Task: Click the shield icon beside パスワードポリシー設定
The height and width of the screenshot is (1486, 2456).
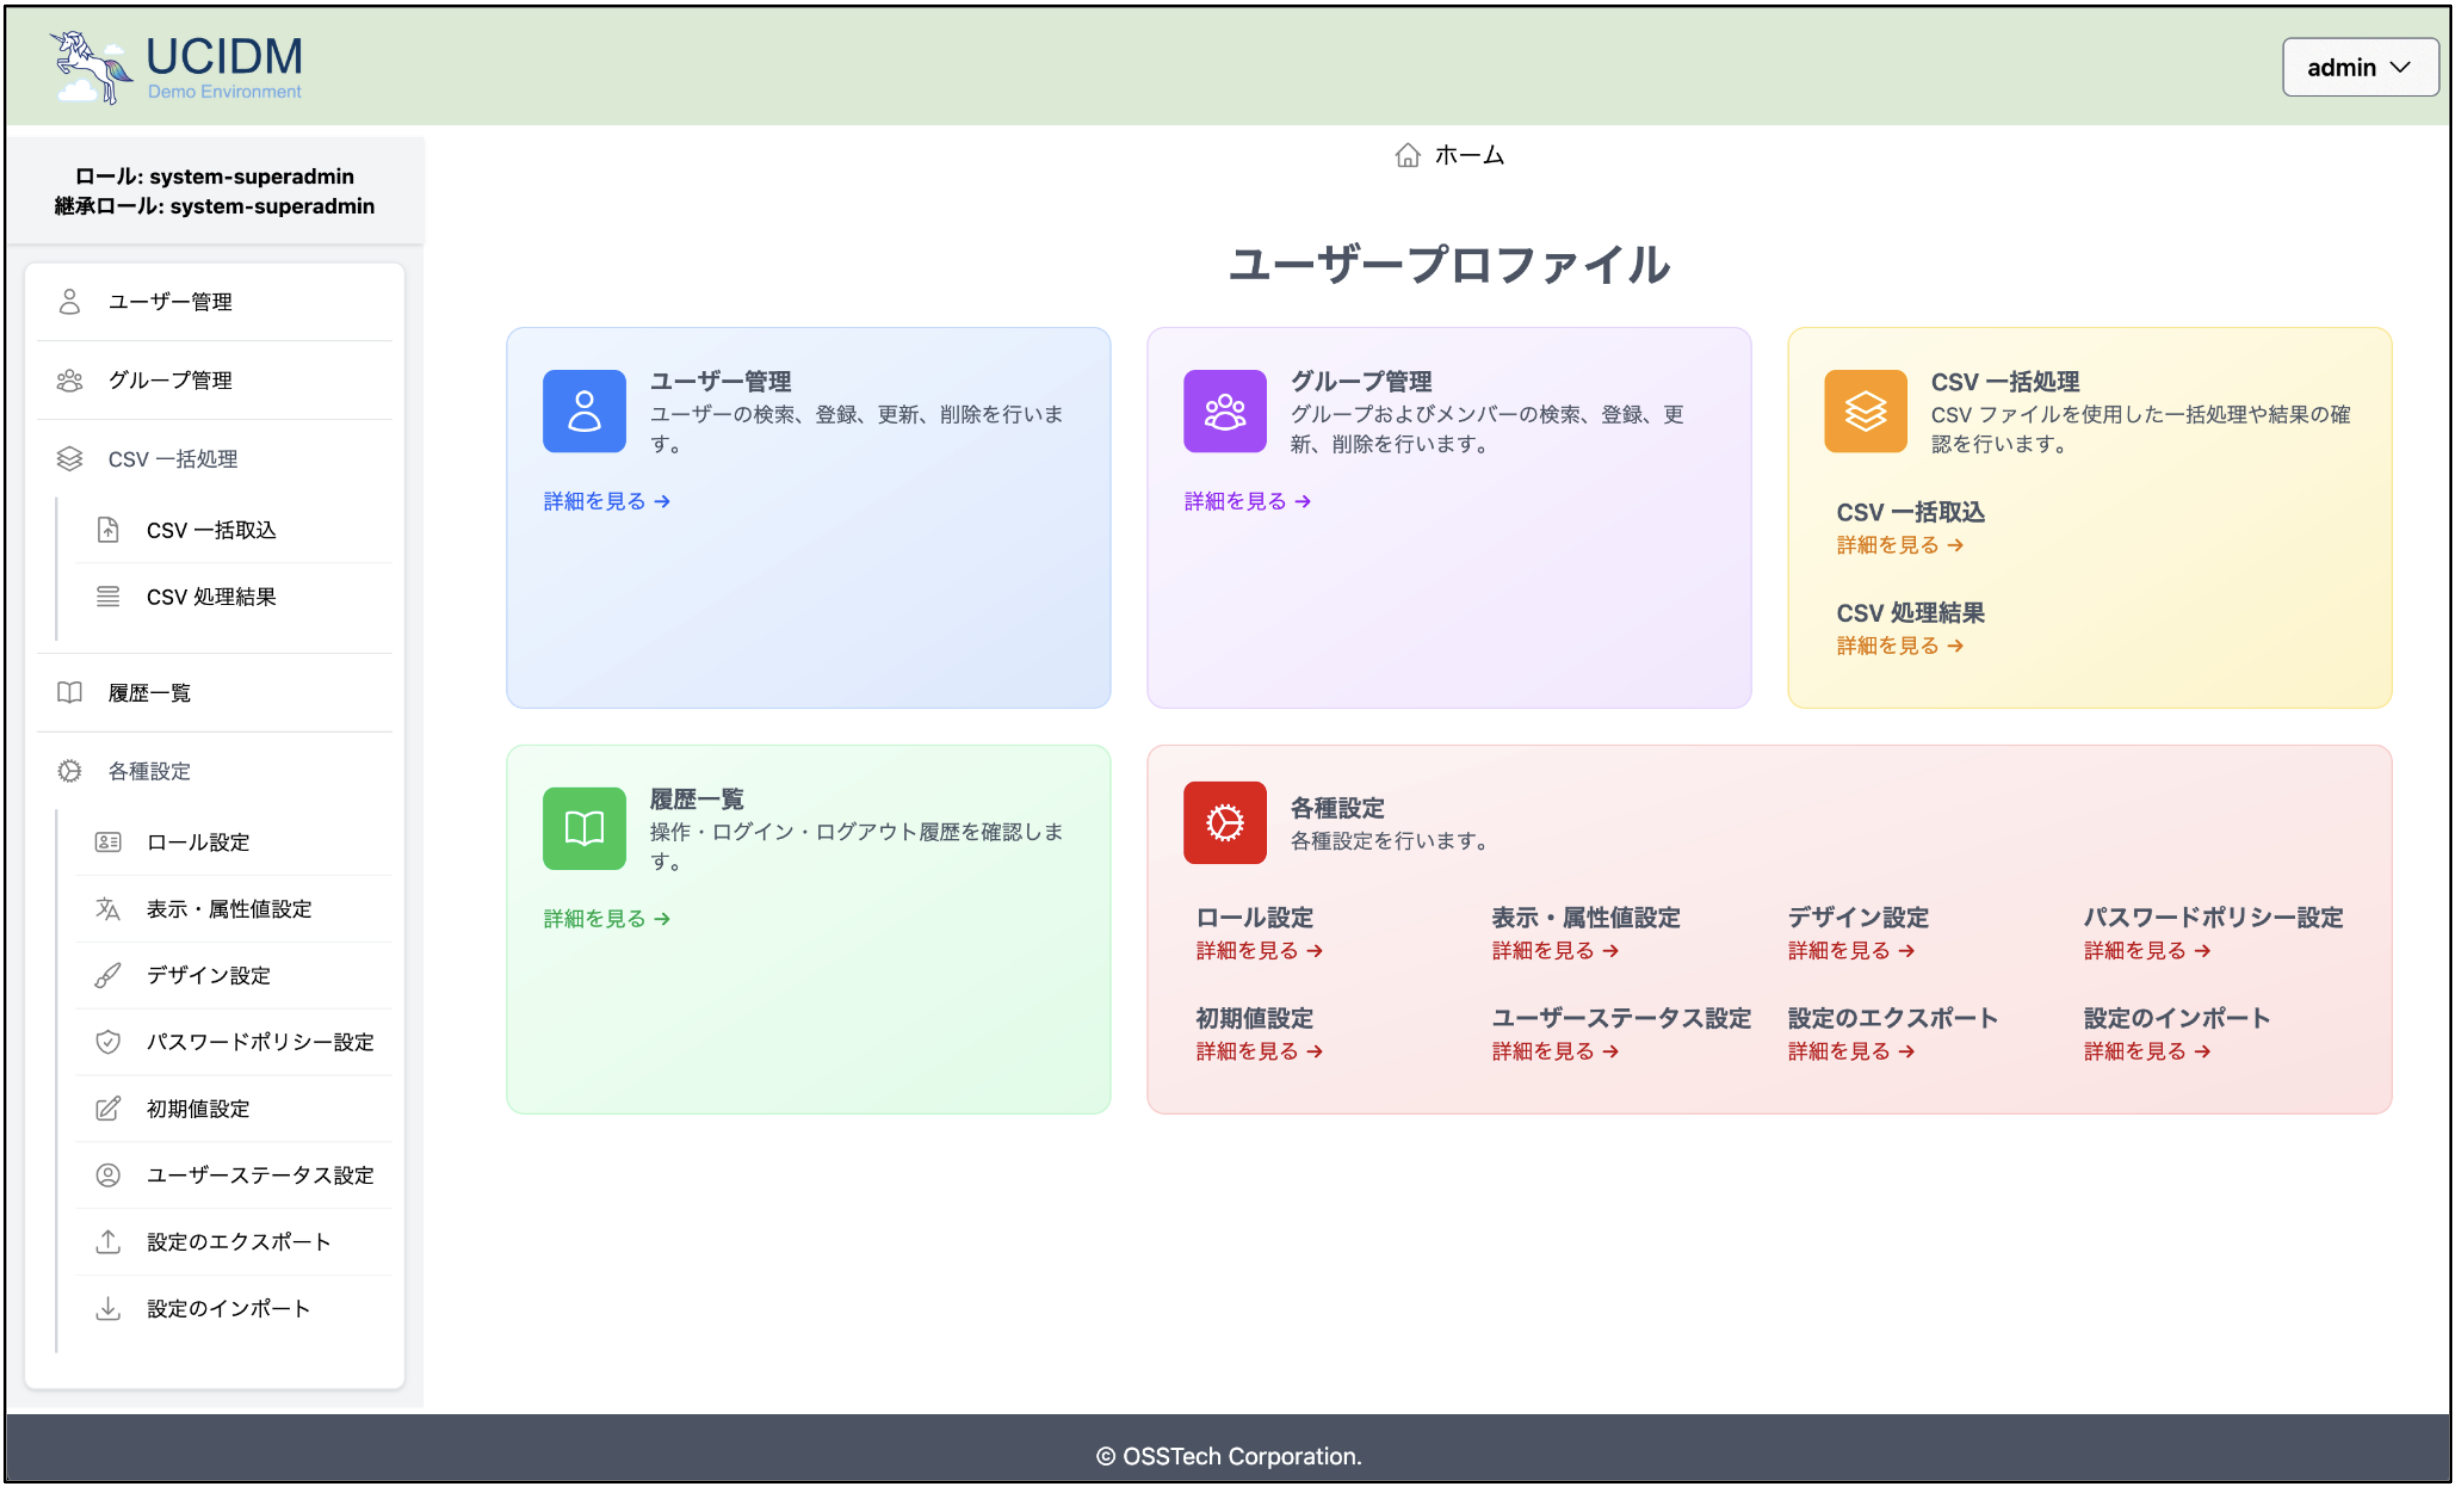Action: click(x=108, y=1042)
